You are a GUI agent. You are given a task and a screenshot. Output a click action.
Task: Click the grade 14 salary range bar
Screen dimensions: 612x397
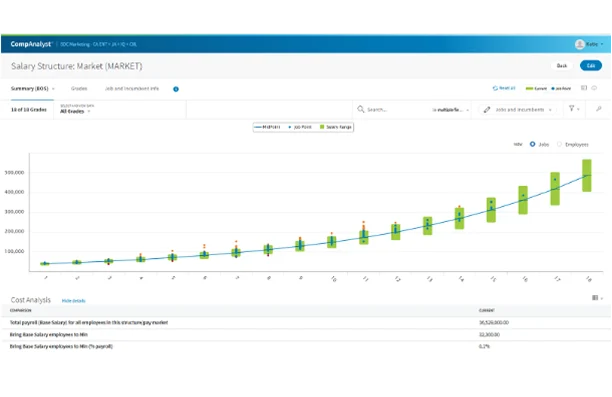pos(459,218)
